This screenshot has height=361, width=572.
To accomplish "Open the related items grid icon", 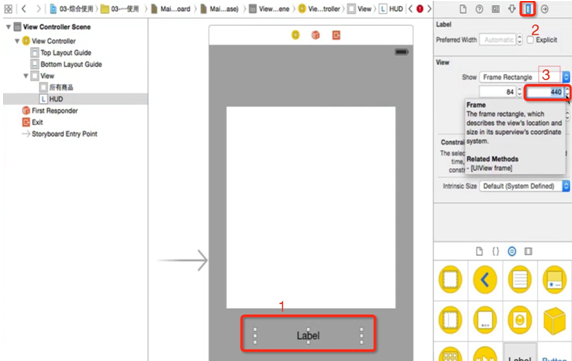I will point(8,9).
